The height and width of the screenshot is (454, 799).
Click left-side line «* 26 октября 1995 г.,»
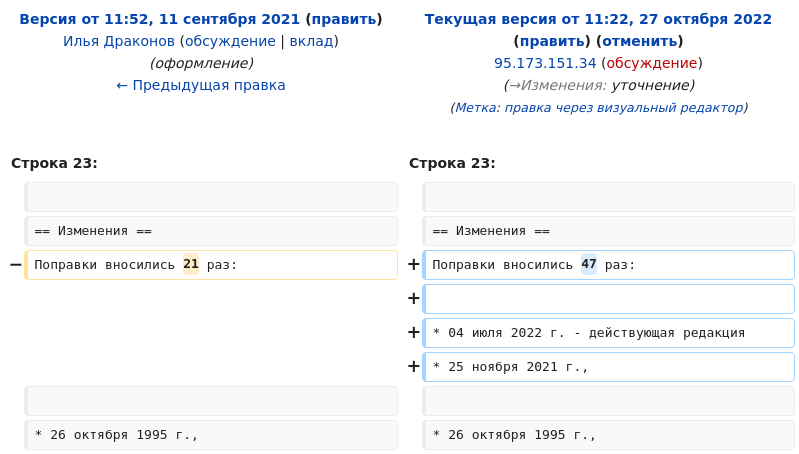click(x=211, y=435)
